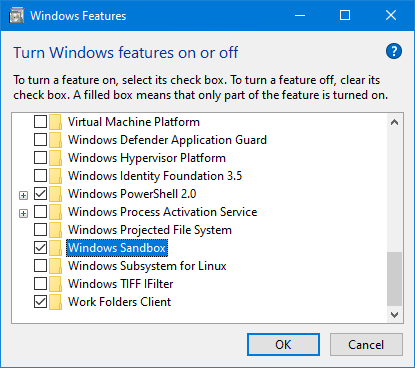
Task: Click the folder icon next to Windows Sandbox
Action: [x=55, y=248]
